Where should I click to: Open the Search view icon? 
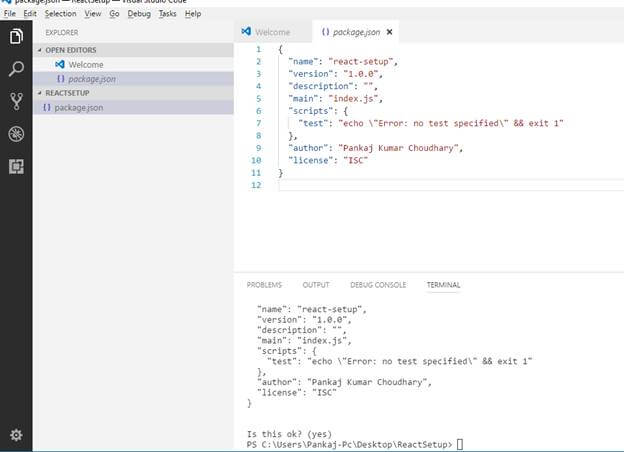(x=15, y=69)
